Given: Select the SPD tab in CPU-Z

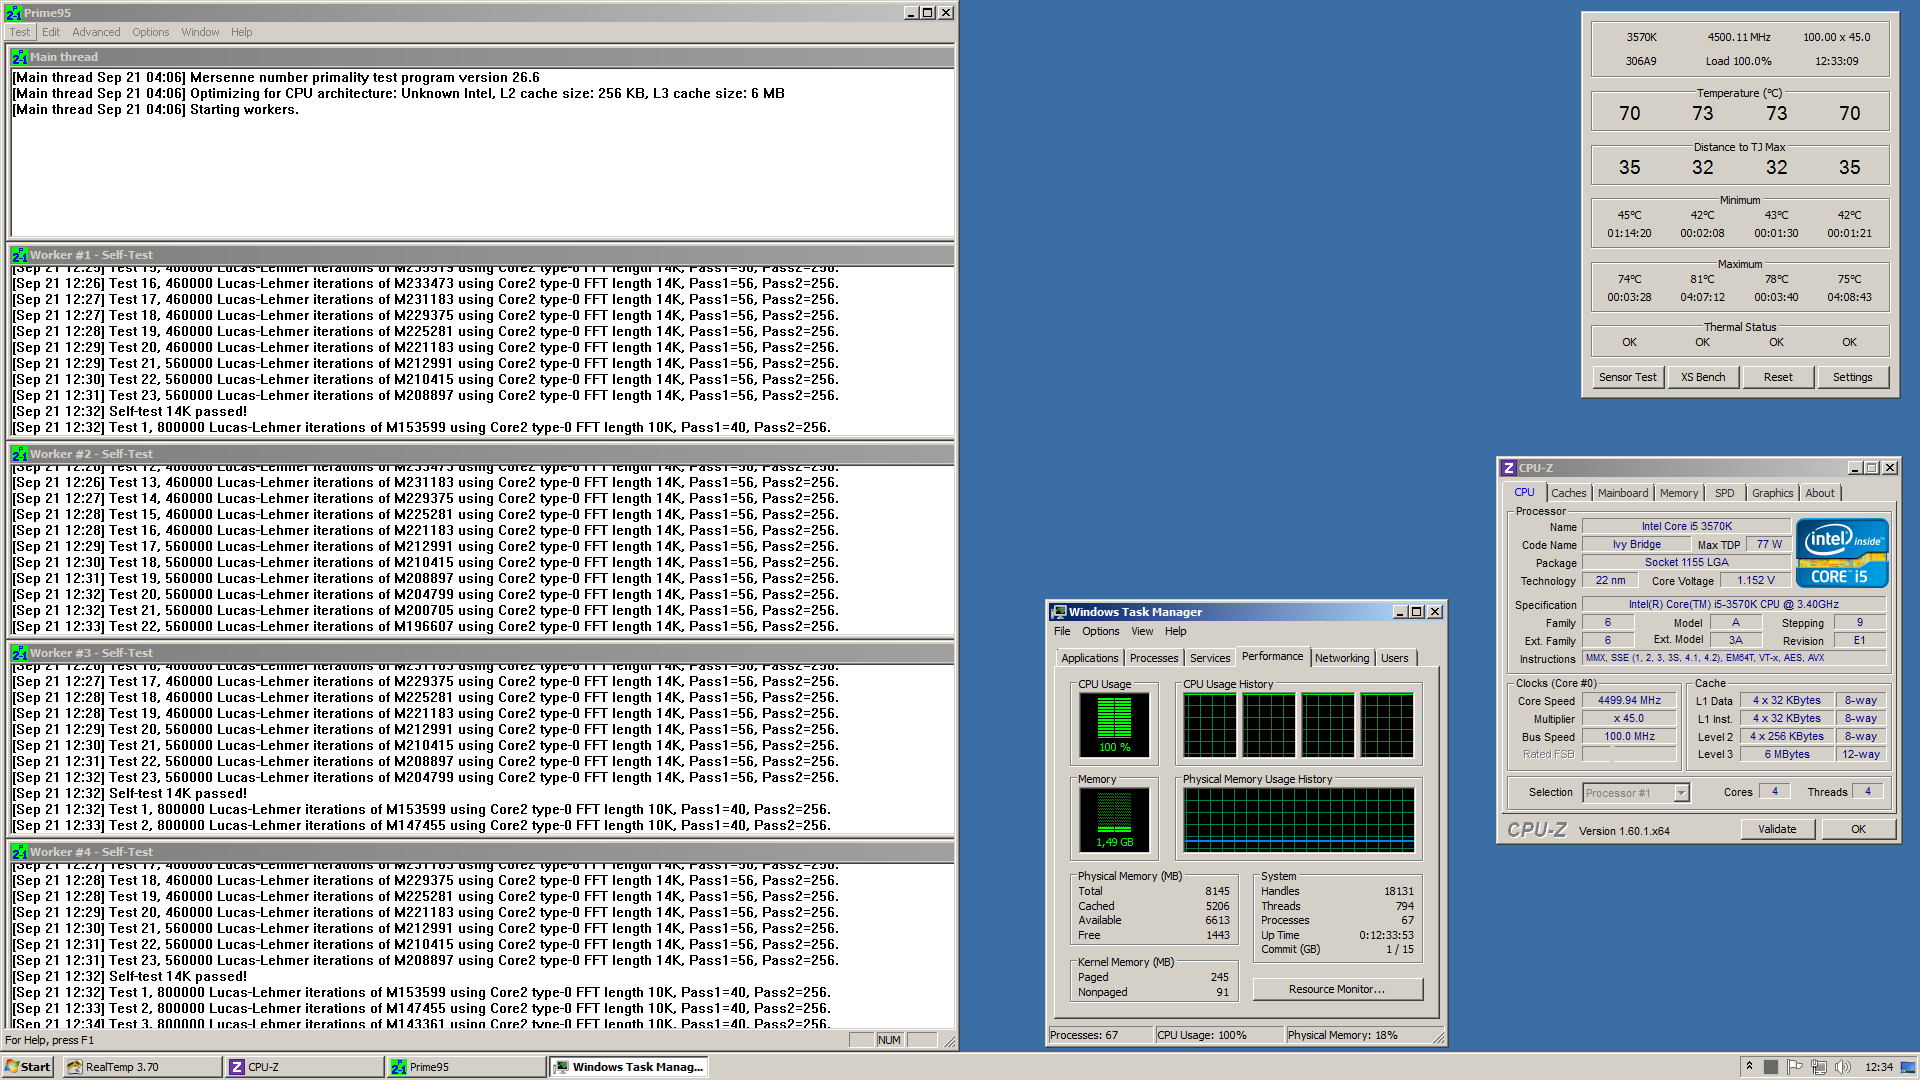Looking at the screenshot, I should coord(1725,493).
